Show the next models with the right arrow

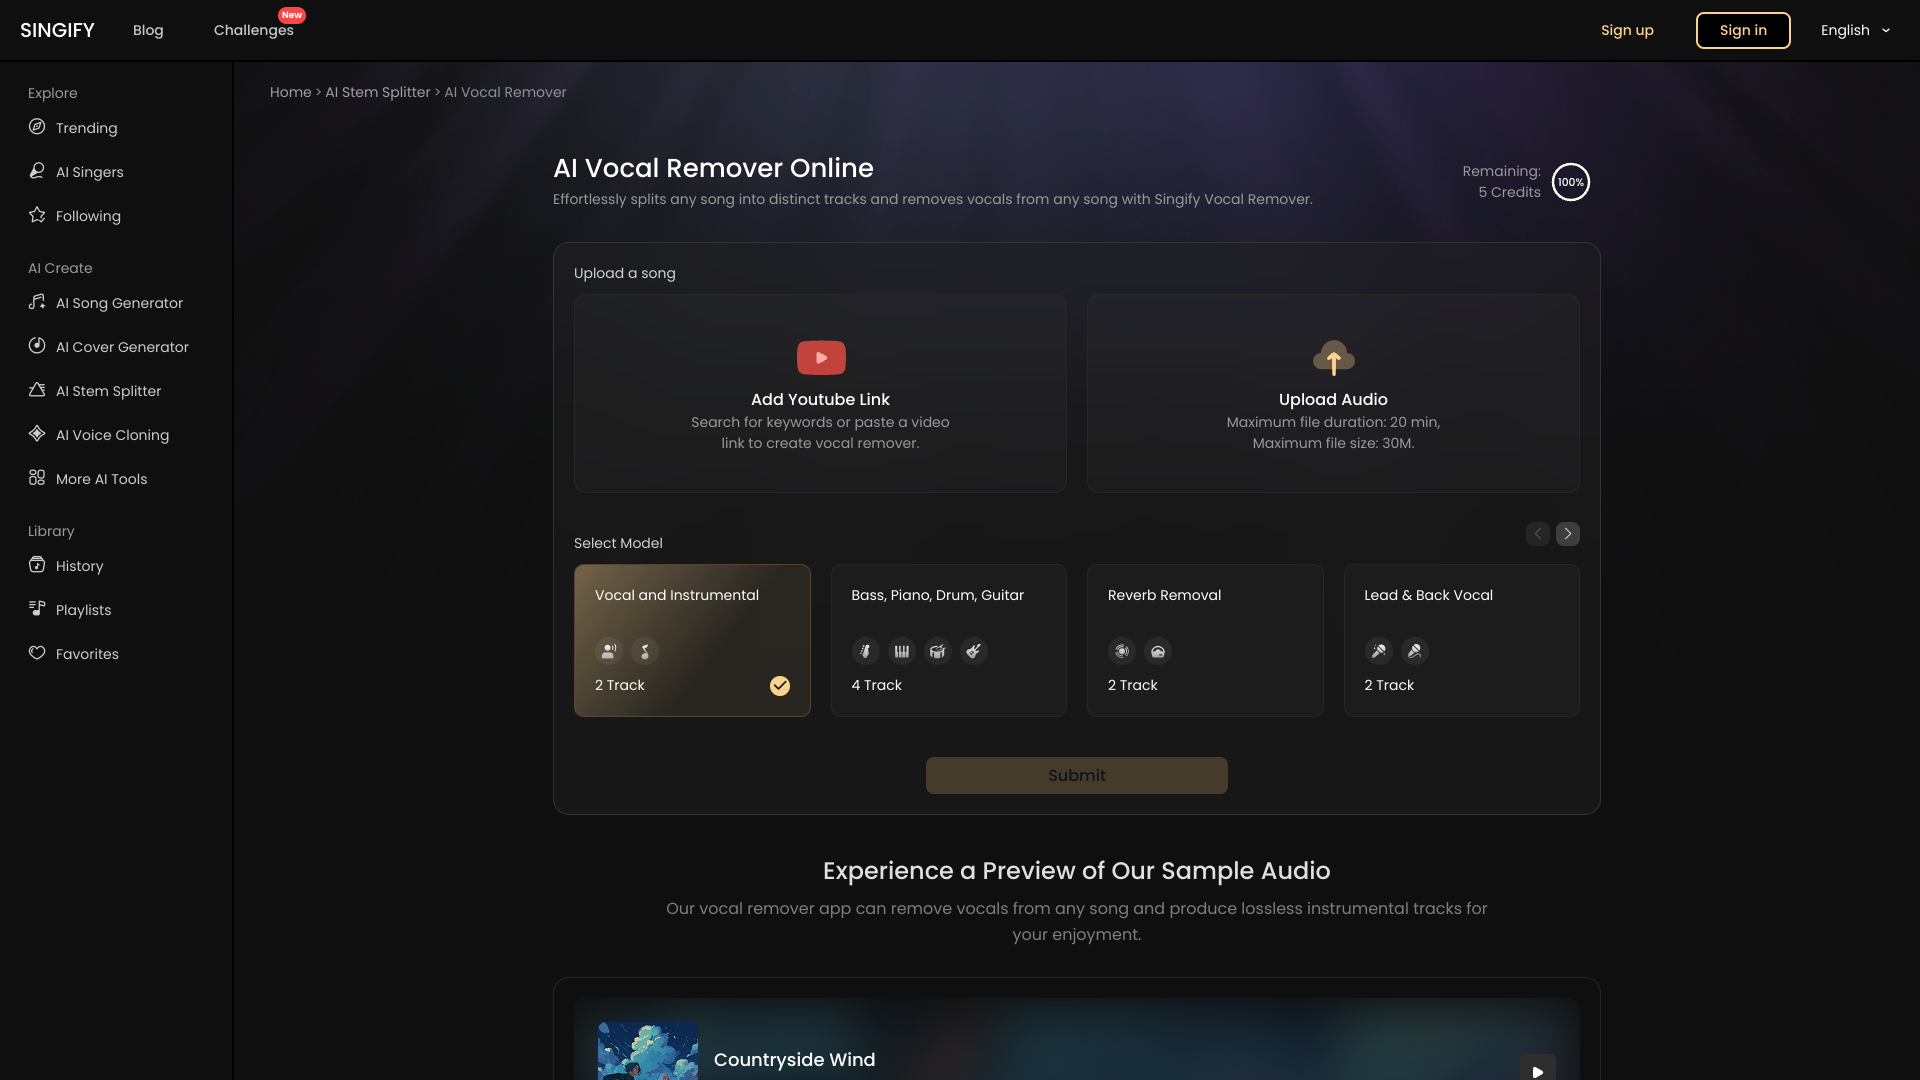(x=1567, y=534)
